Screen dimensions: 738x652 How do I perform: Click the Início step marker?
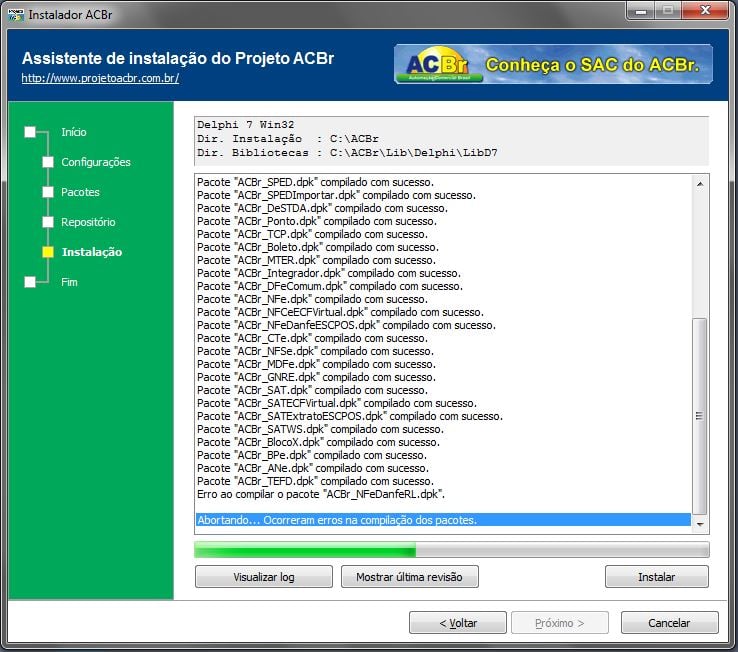click(x=30, y=132)
